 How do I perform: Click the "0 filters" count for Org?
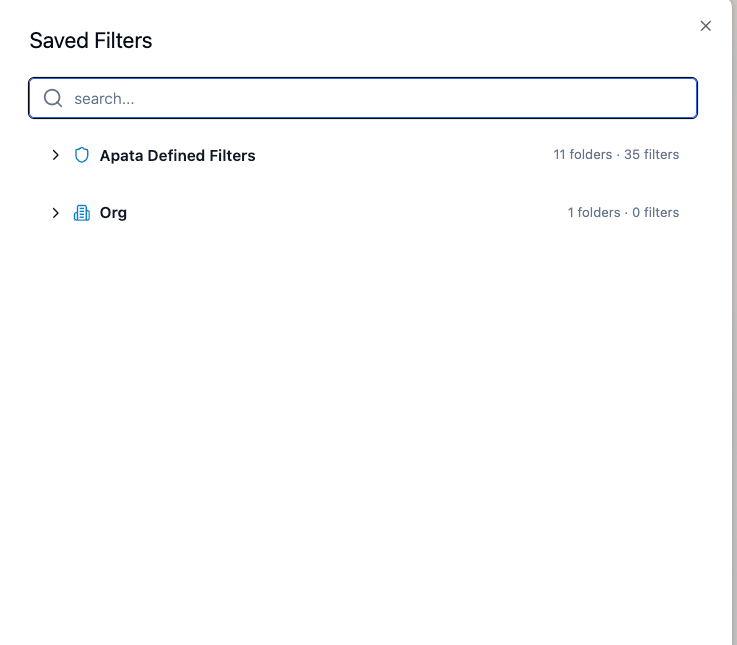pos(656,212)
